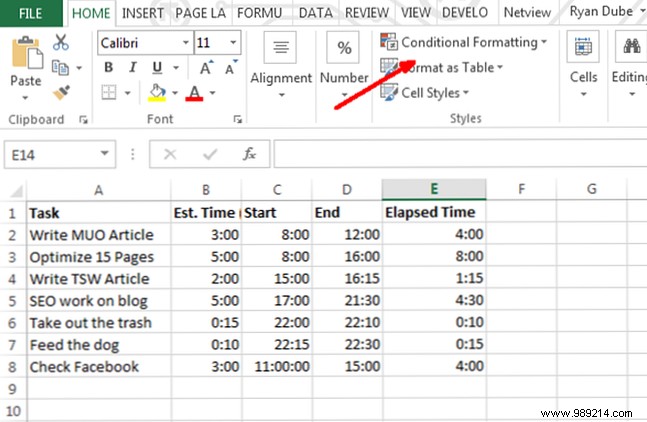This screenshot has width=647, height=422.
Task: Switch to the INSERT tab
Action: (143, 13)
